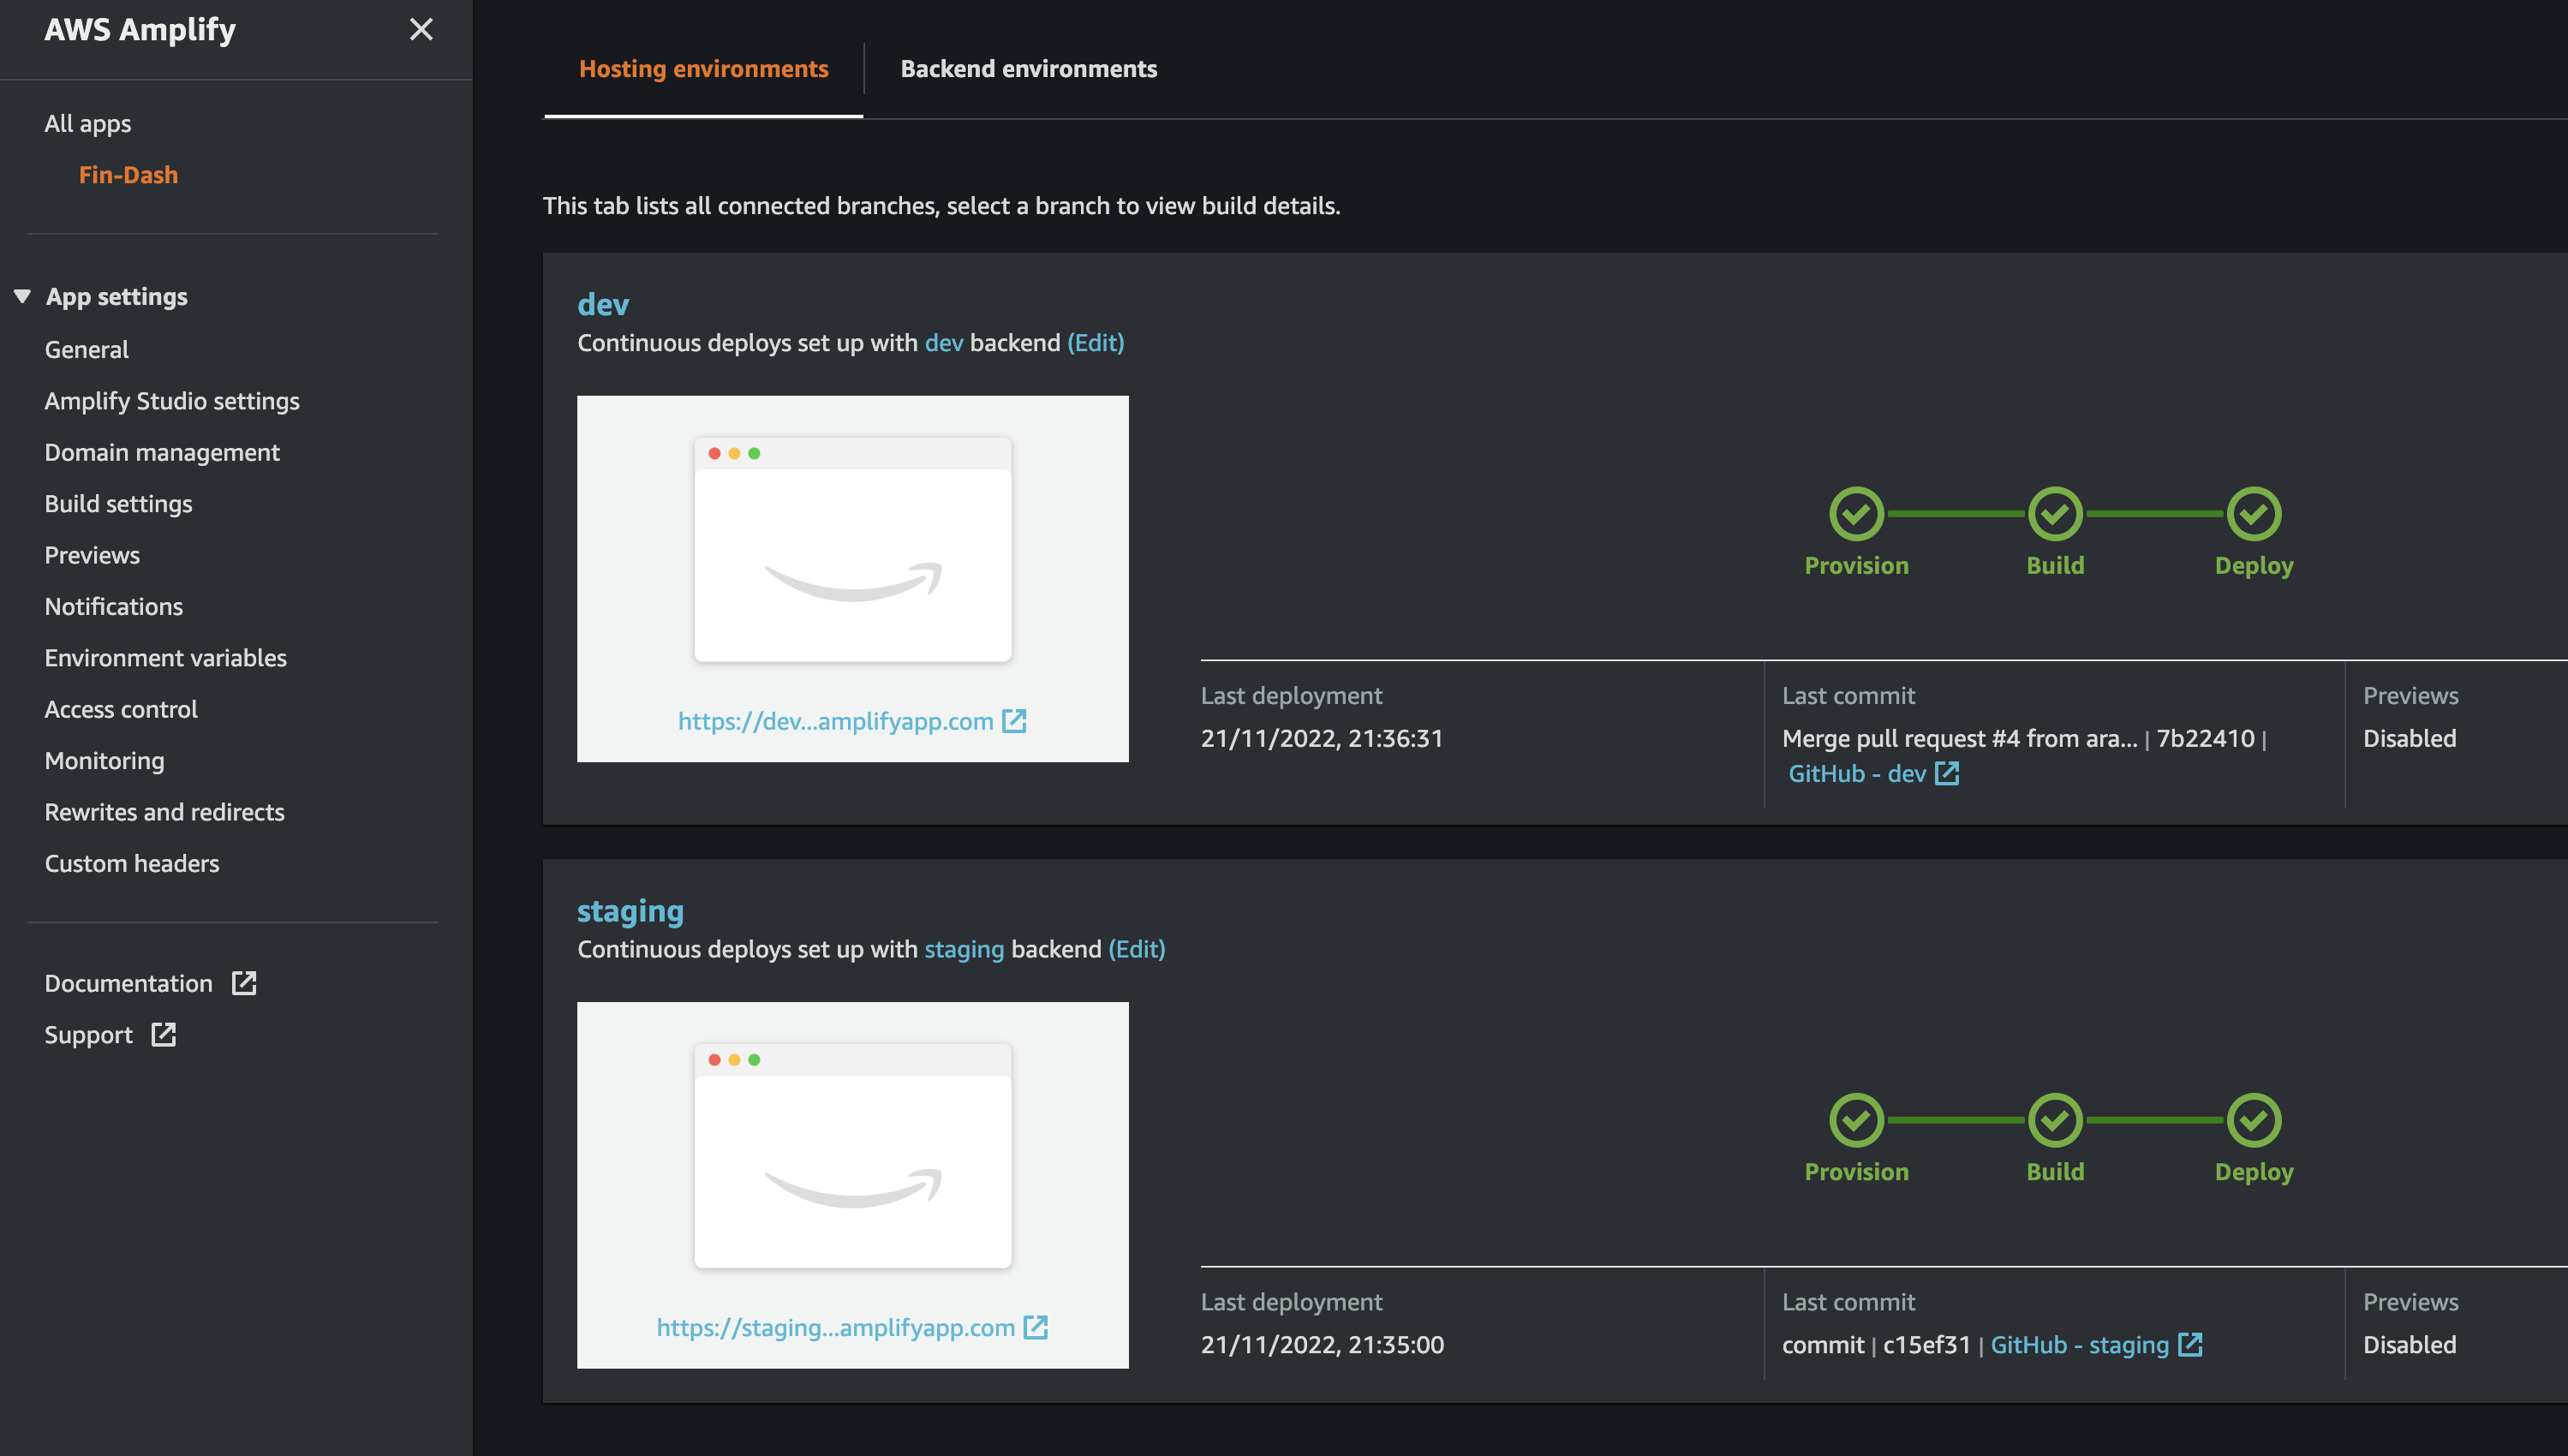Collapse the App settings section

coord(22,295)
